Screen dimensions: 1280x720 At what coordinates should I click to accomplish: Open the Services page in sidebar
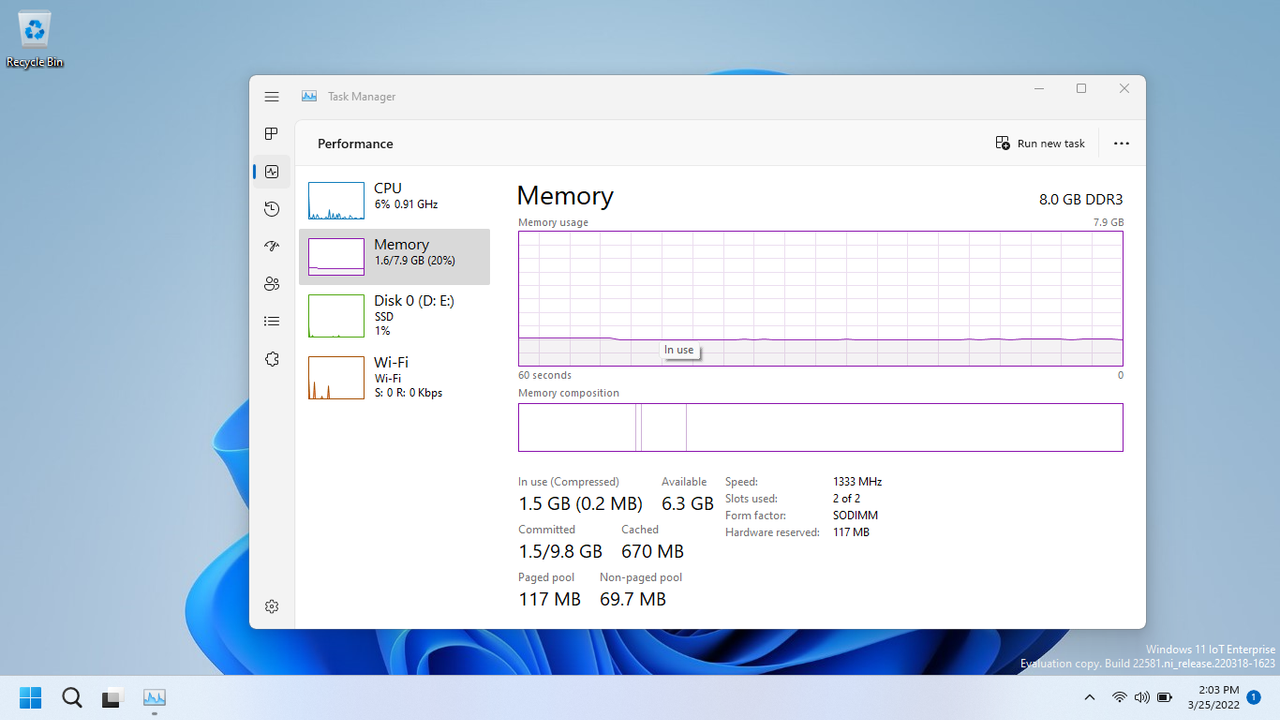(x=271, y=359)
